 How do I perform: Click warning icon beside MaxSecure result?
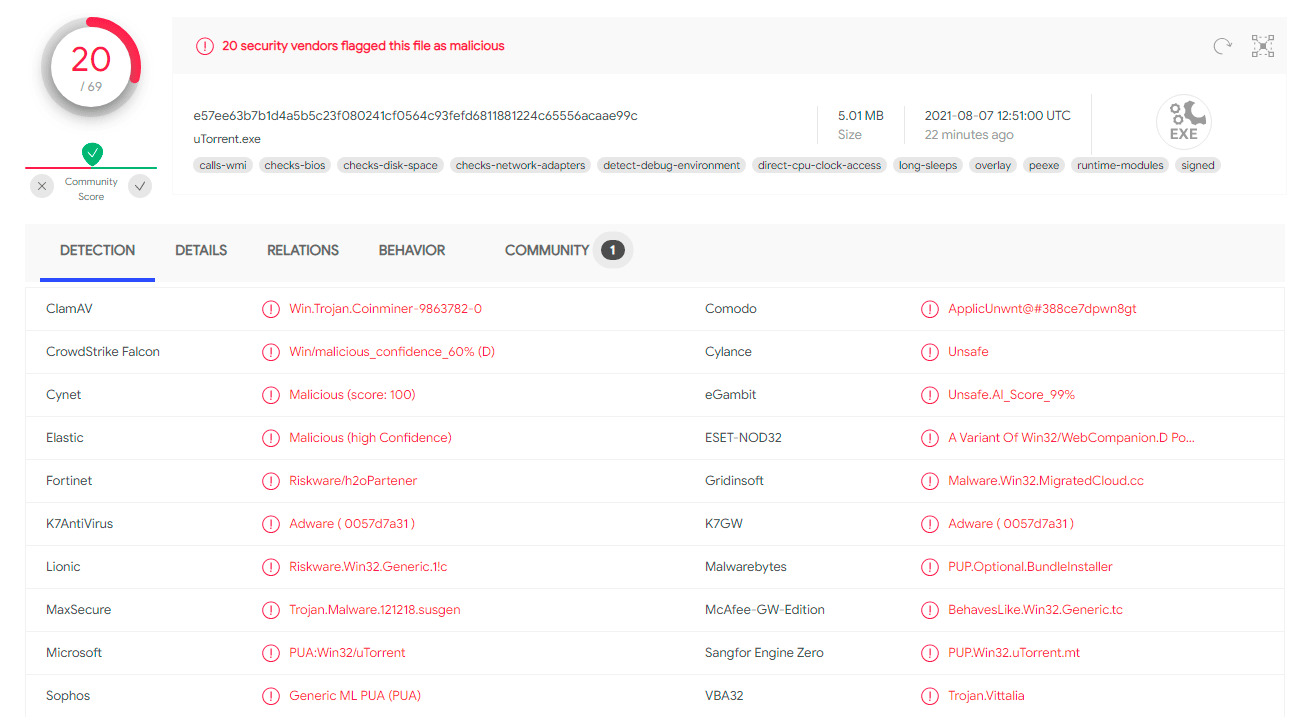click(270, 610)
